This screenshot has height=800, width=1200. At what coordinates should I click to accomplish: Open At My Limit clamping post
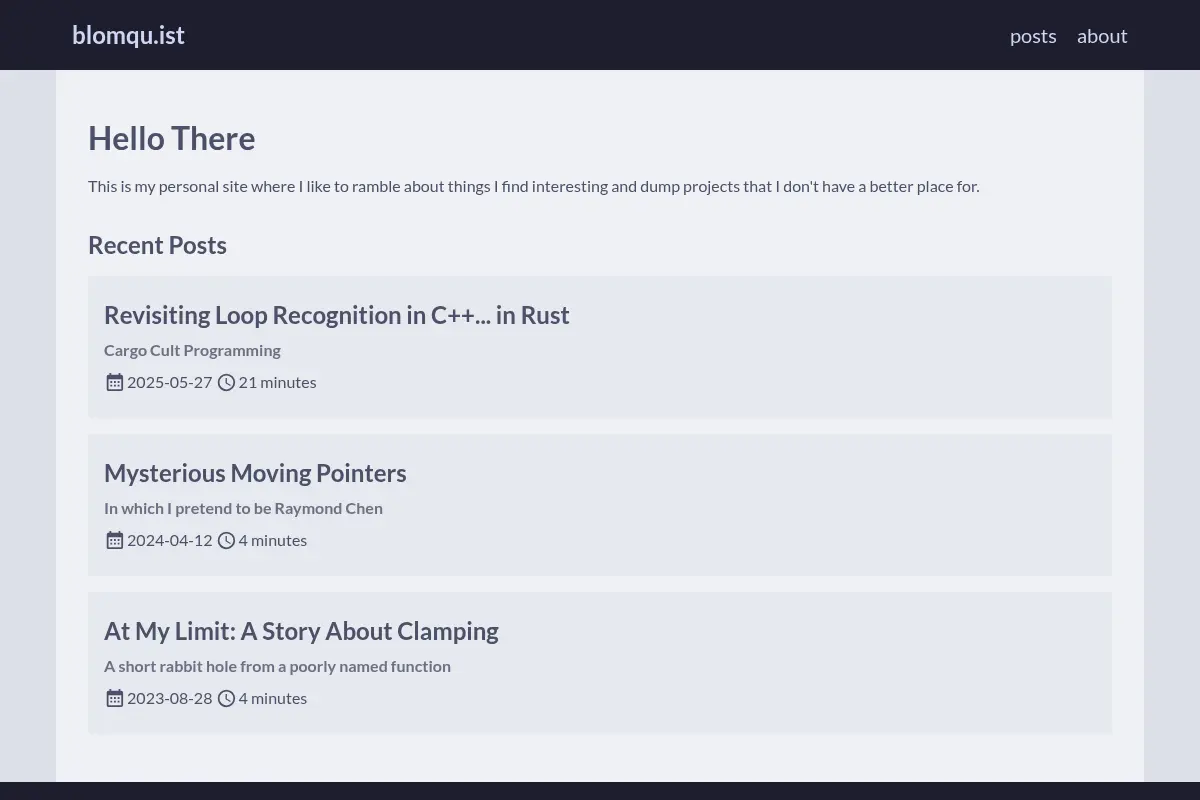(x=301, y=631)
